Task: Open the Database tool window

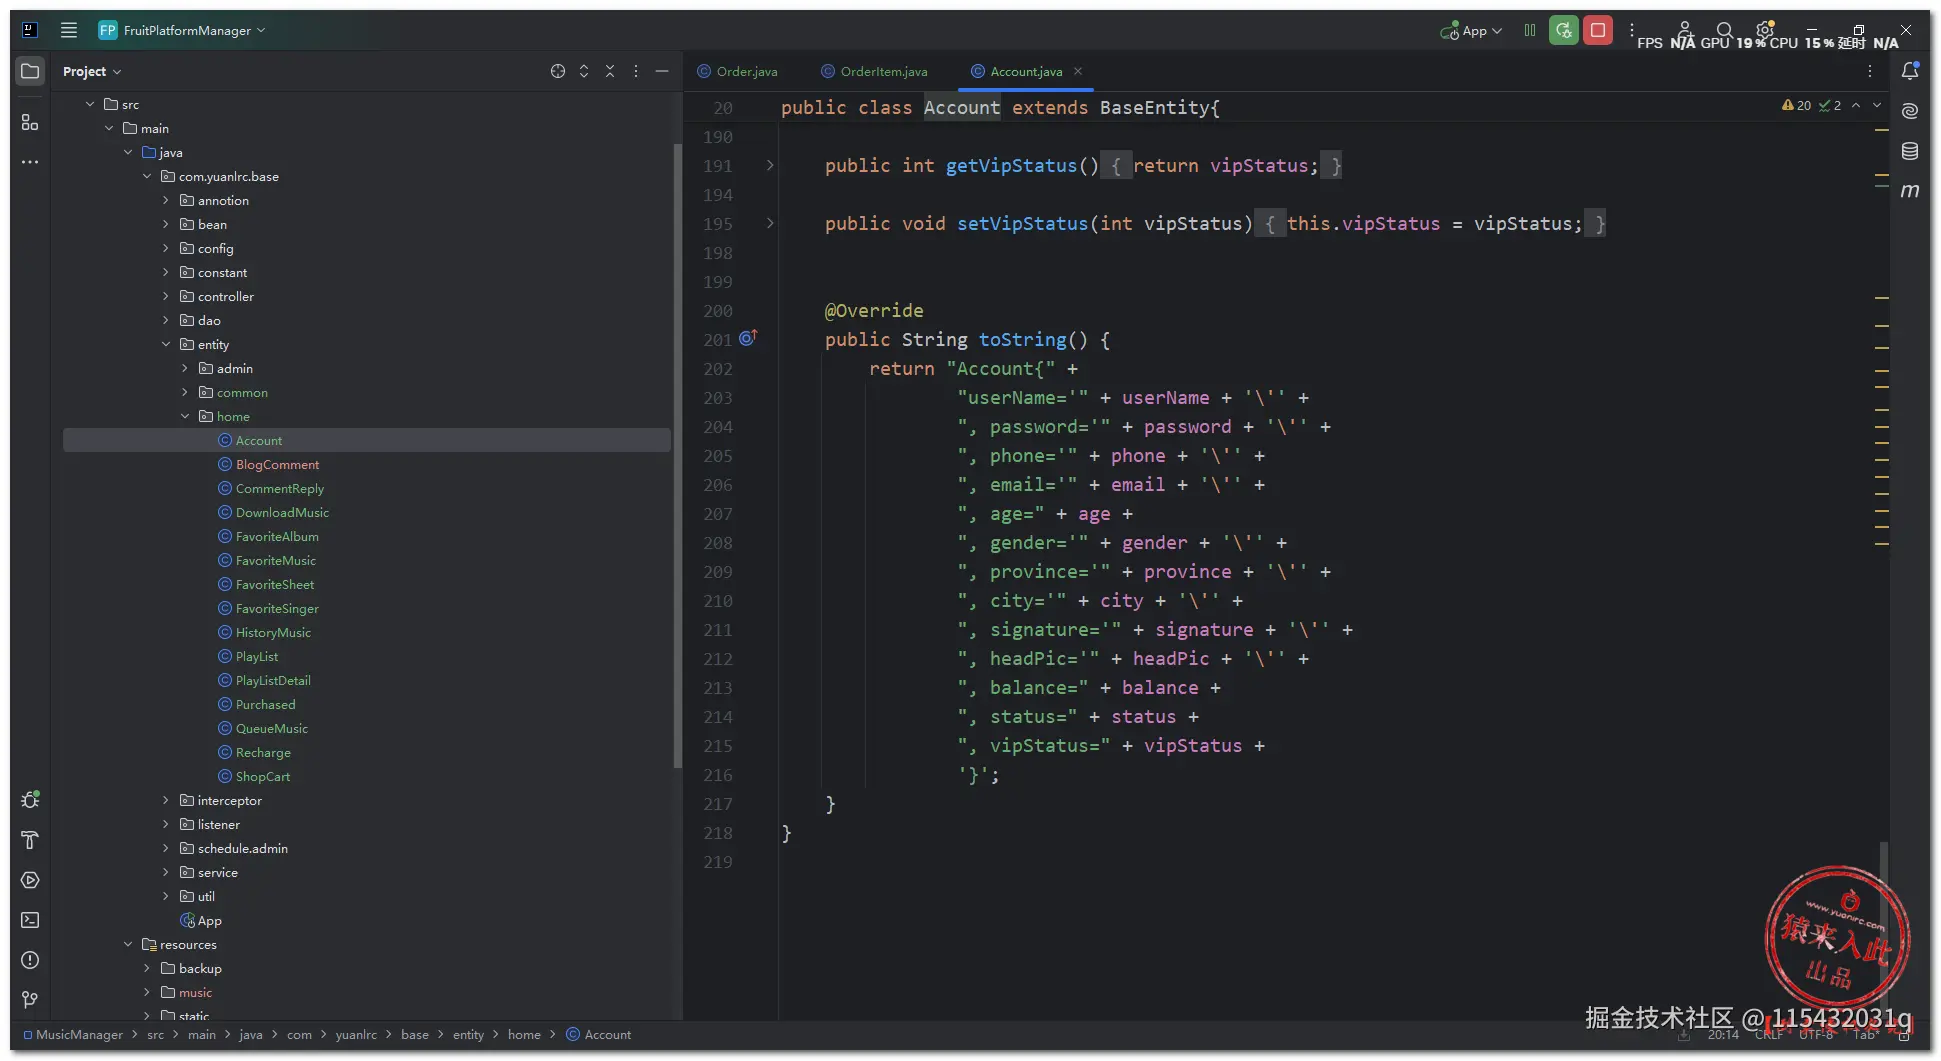Action: pos(1910,151)
